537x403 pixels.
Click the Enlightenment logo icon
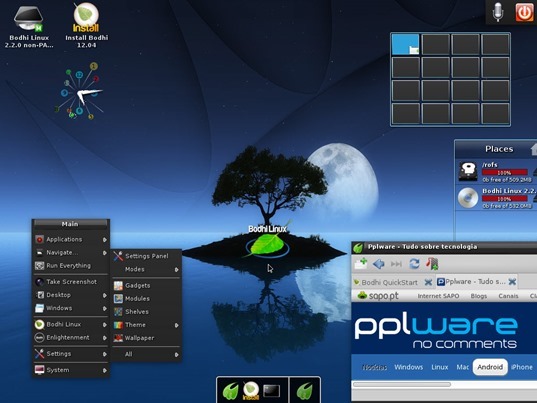point(39,338)
